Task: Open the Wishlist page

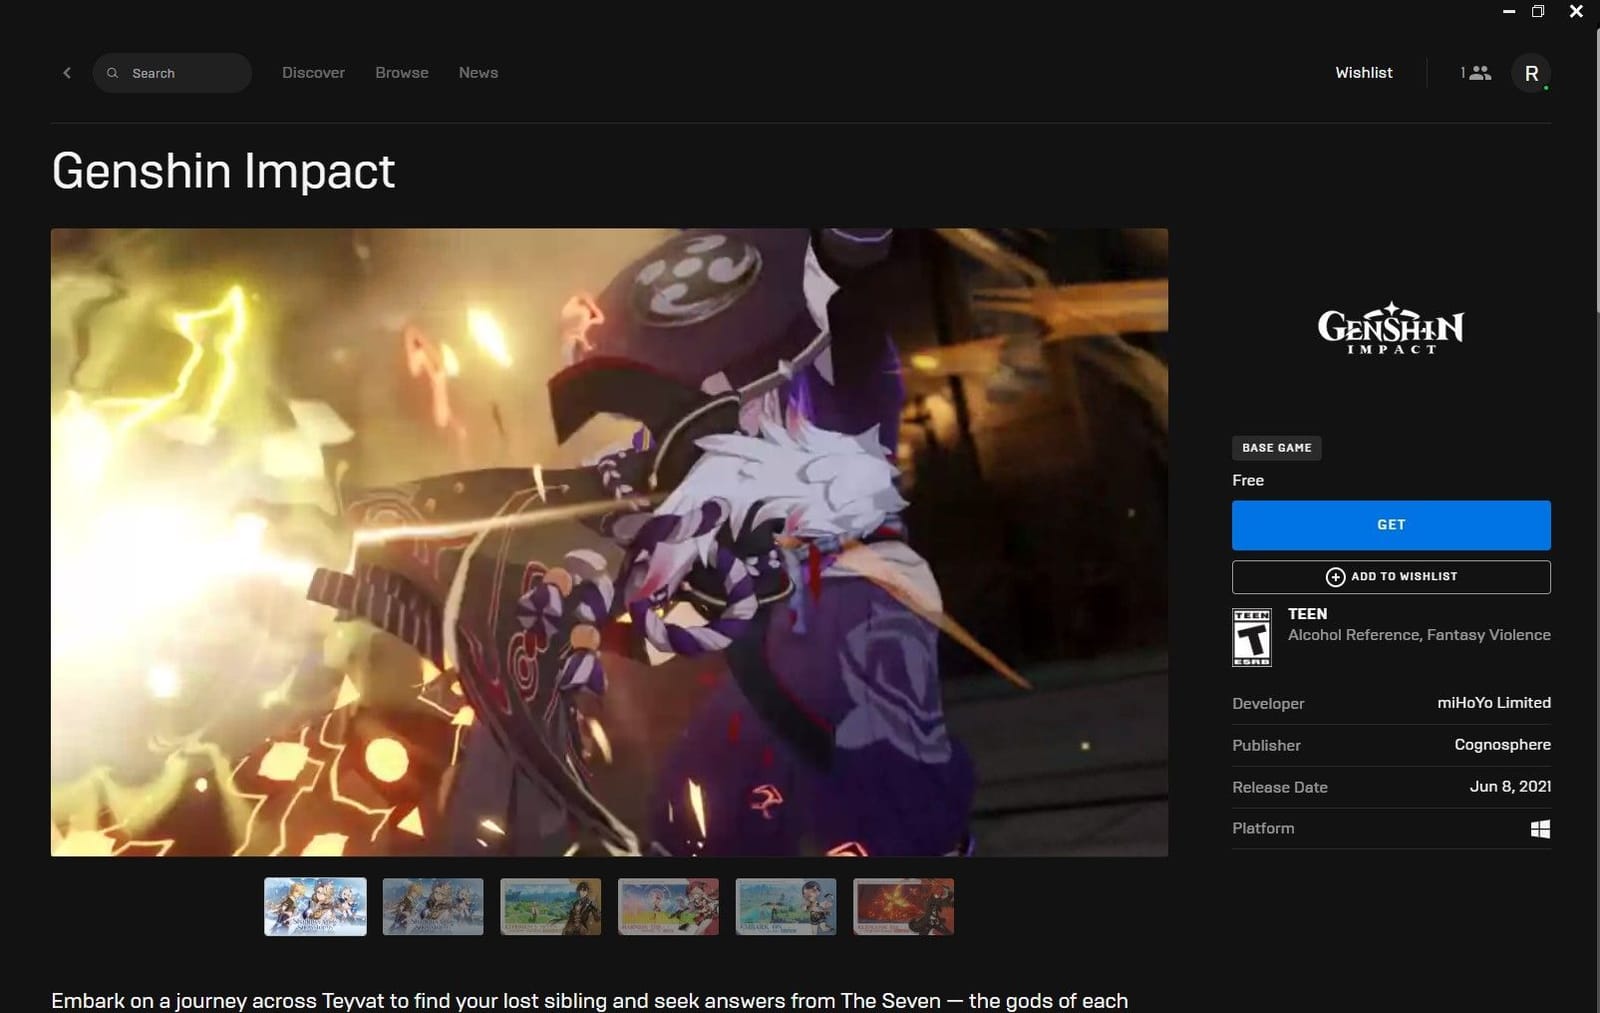Action: pos(1363,72)
